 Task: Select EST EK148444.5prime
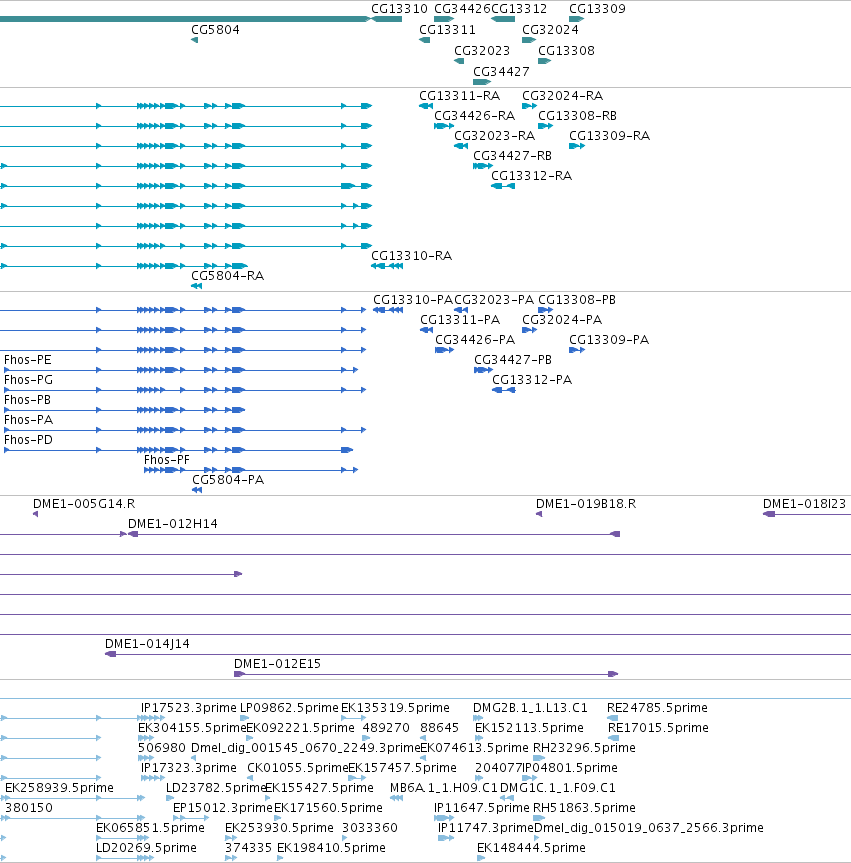531,848
